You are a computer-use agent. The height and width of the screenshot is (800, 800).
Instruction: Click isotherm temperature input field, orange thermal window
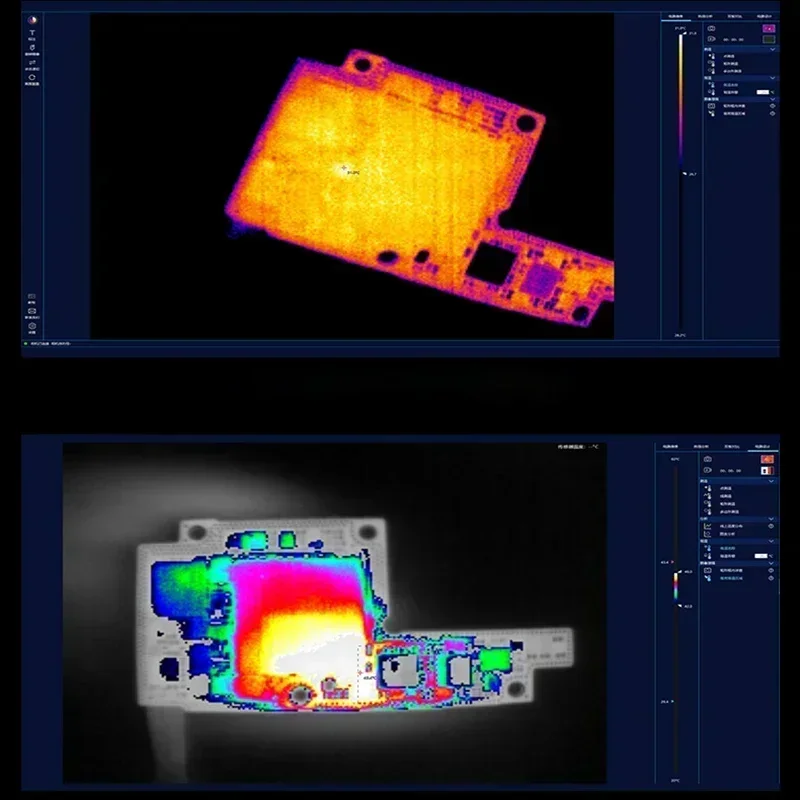click(763, 92)
